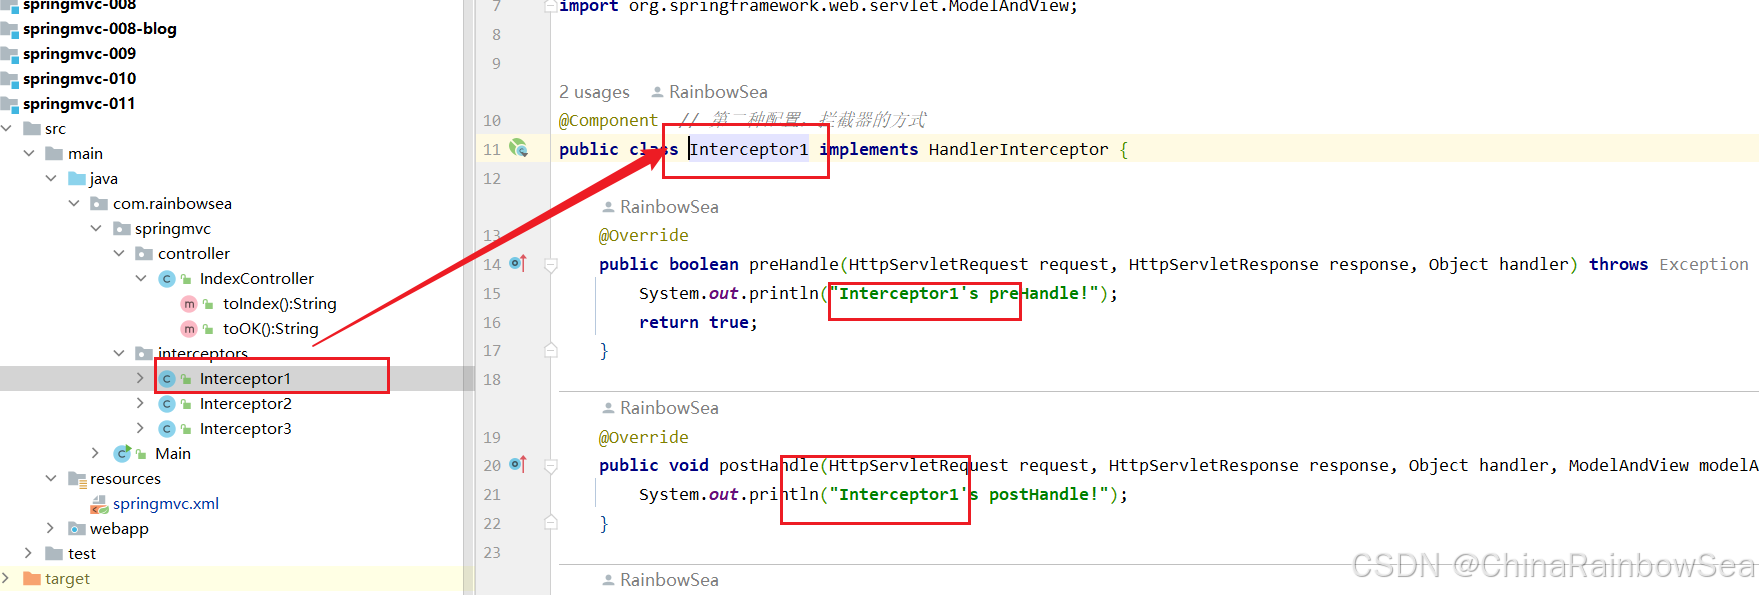The width and height of the screenshot is (1759, 595).
Task: Click the resources folder icon
Action: (x=77, y=479)
